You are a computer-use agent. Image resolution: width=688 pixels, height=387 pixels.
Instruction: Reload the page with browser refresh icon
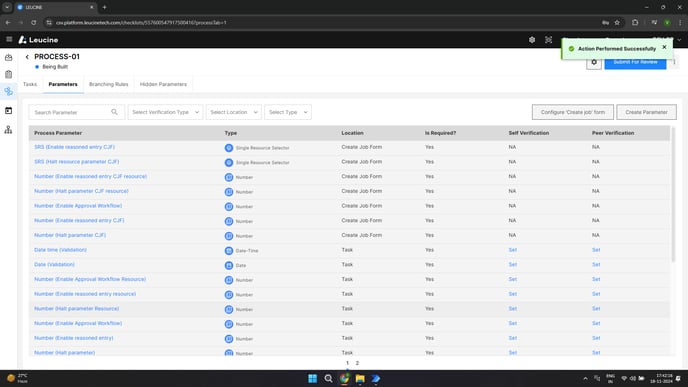(34, 22)
